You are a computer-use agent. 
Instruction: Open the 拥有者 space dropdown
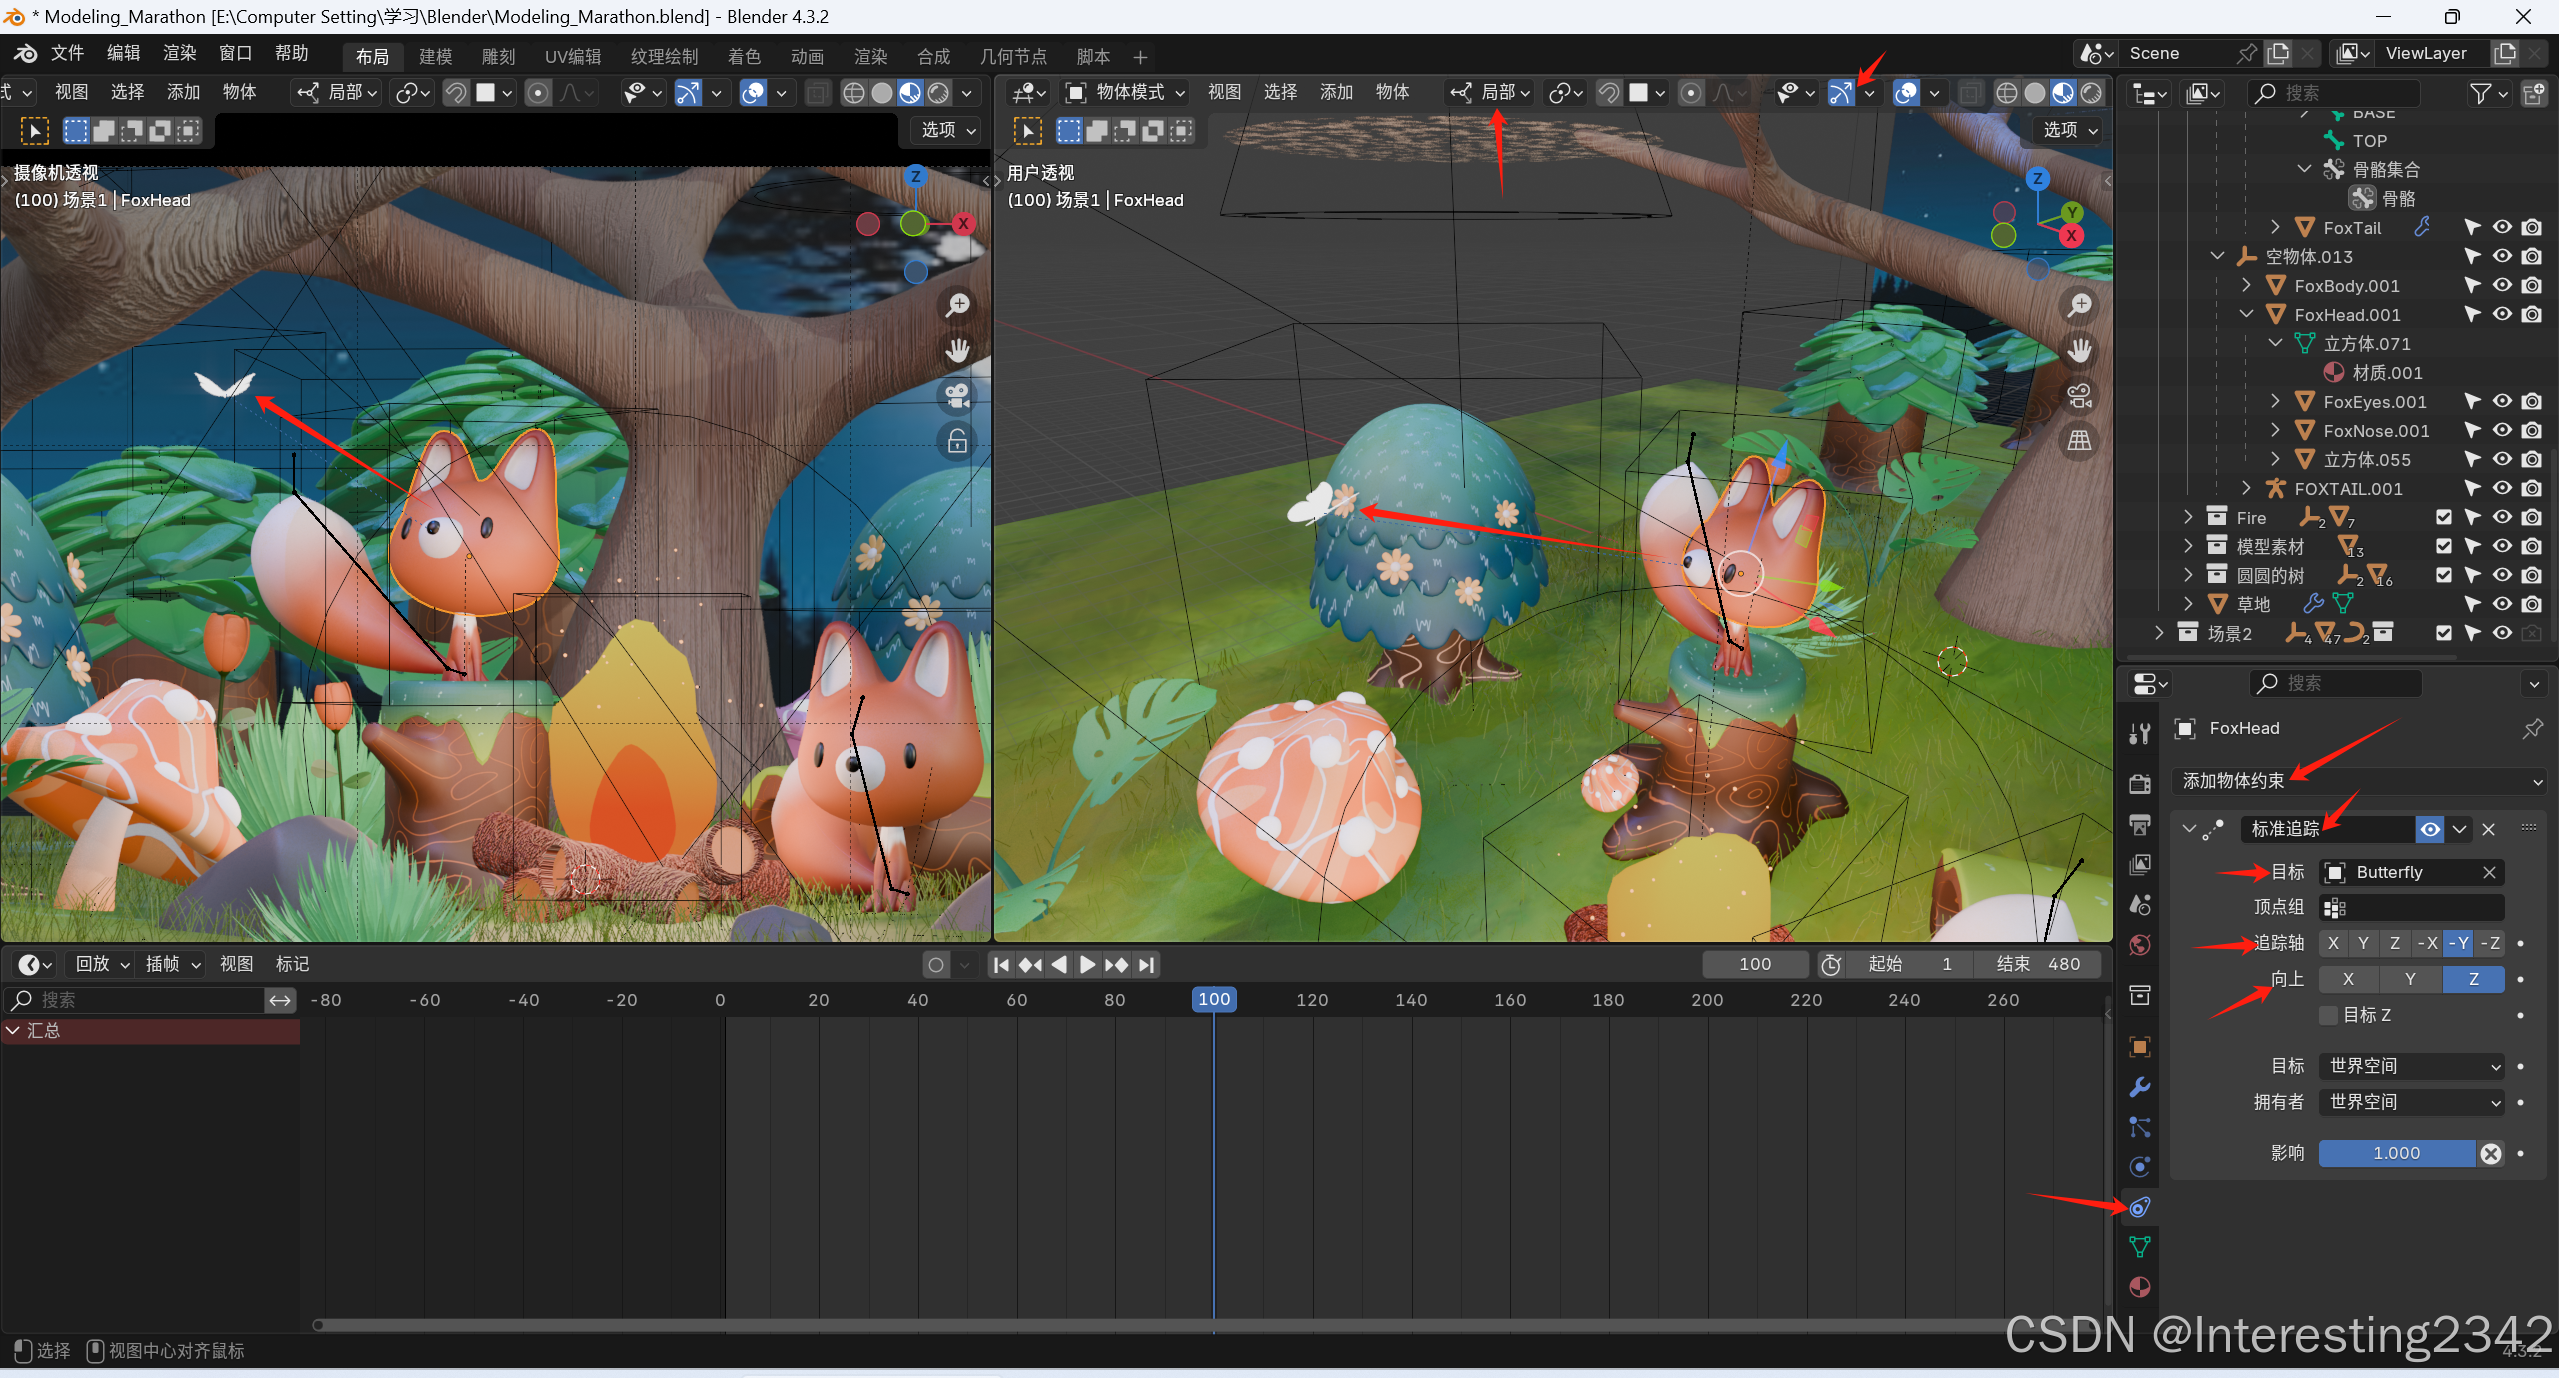[2411, 1102]
